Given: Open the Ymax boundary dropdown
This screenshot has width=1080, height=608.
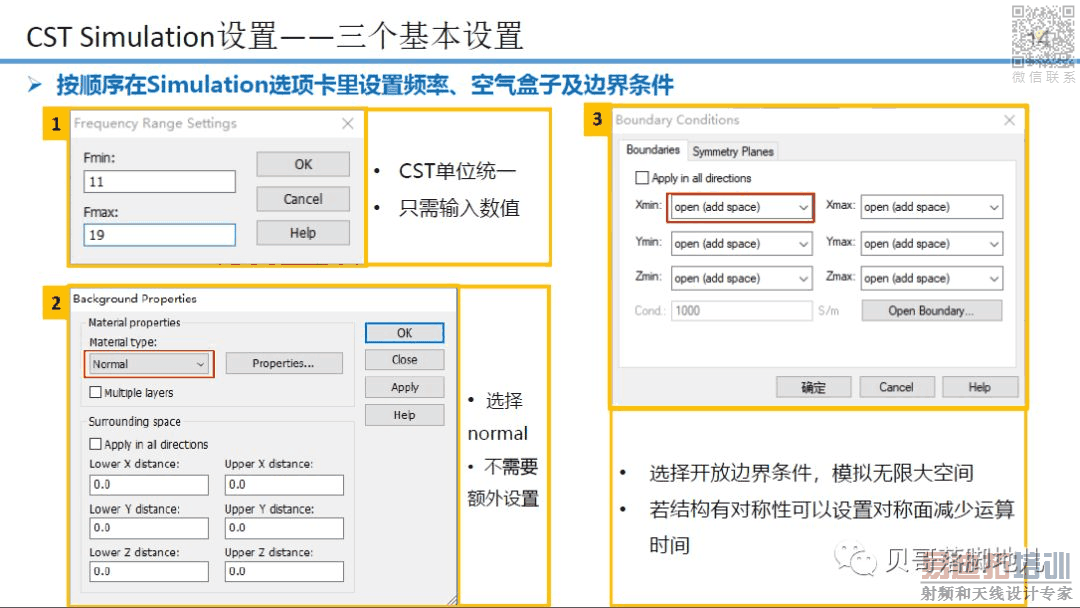Looking at the screenshot, I should coord(931,244).
